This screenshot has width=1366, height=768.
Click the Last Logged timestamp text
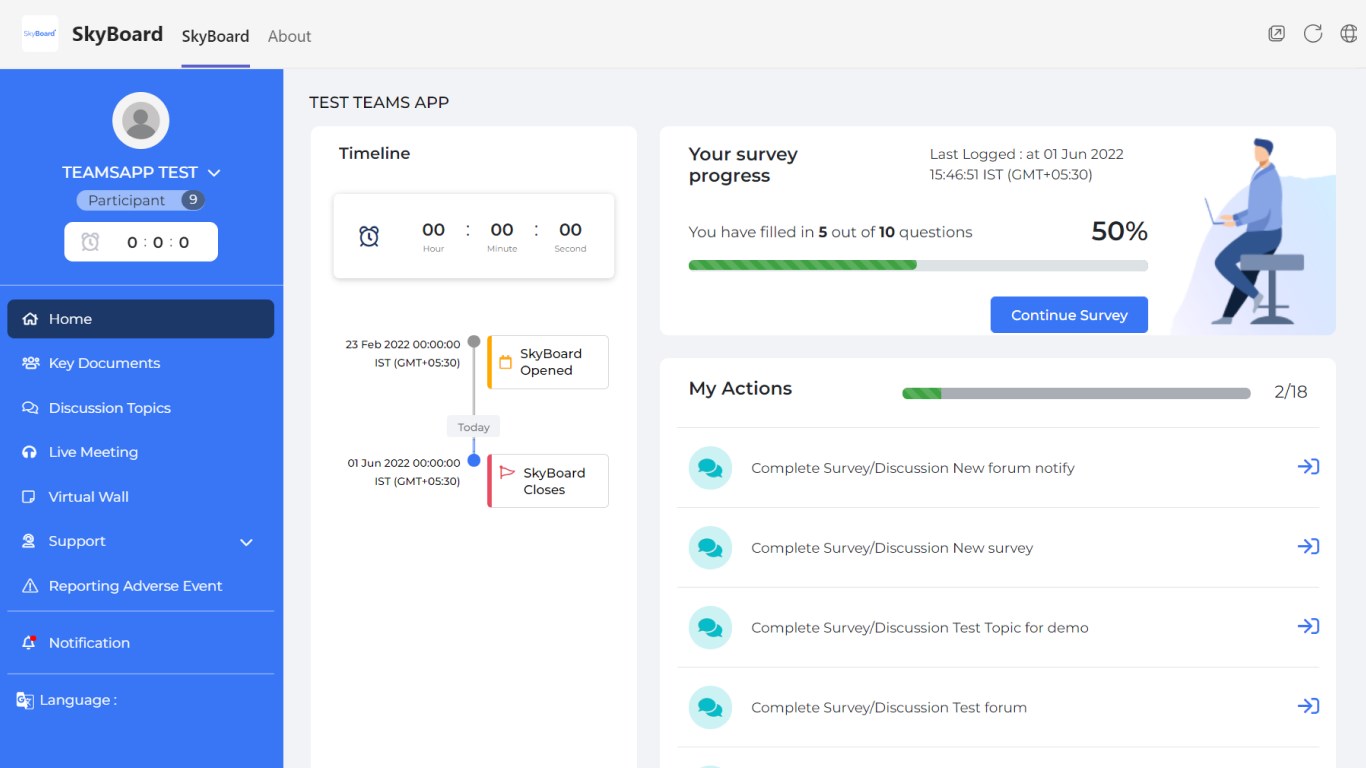pyautogui.click(x=1027, y=164)
